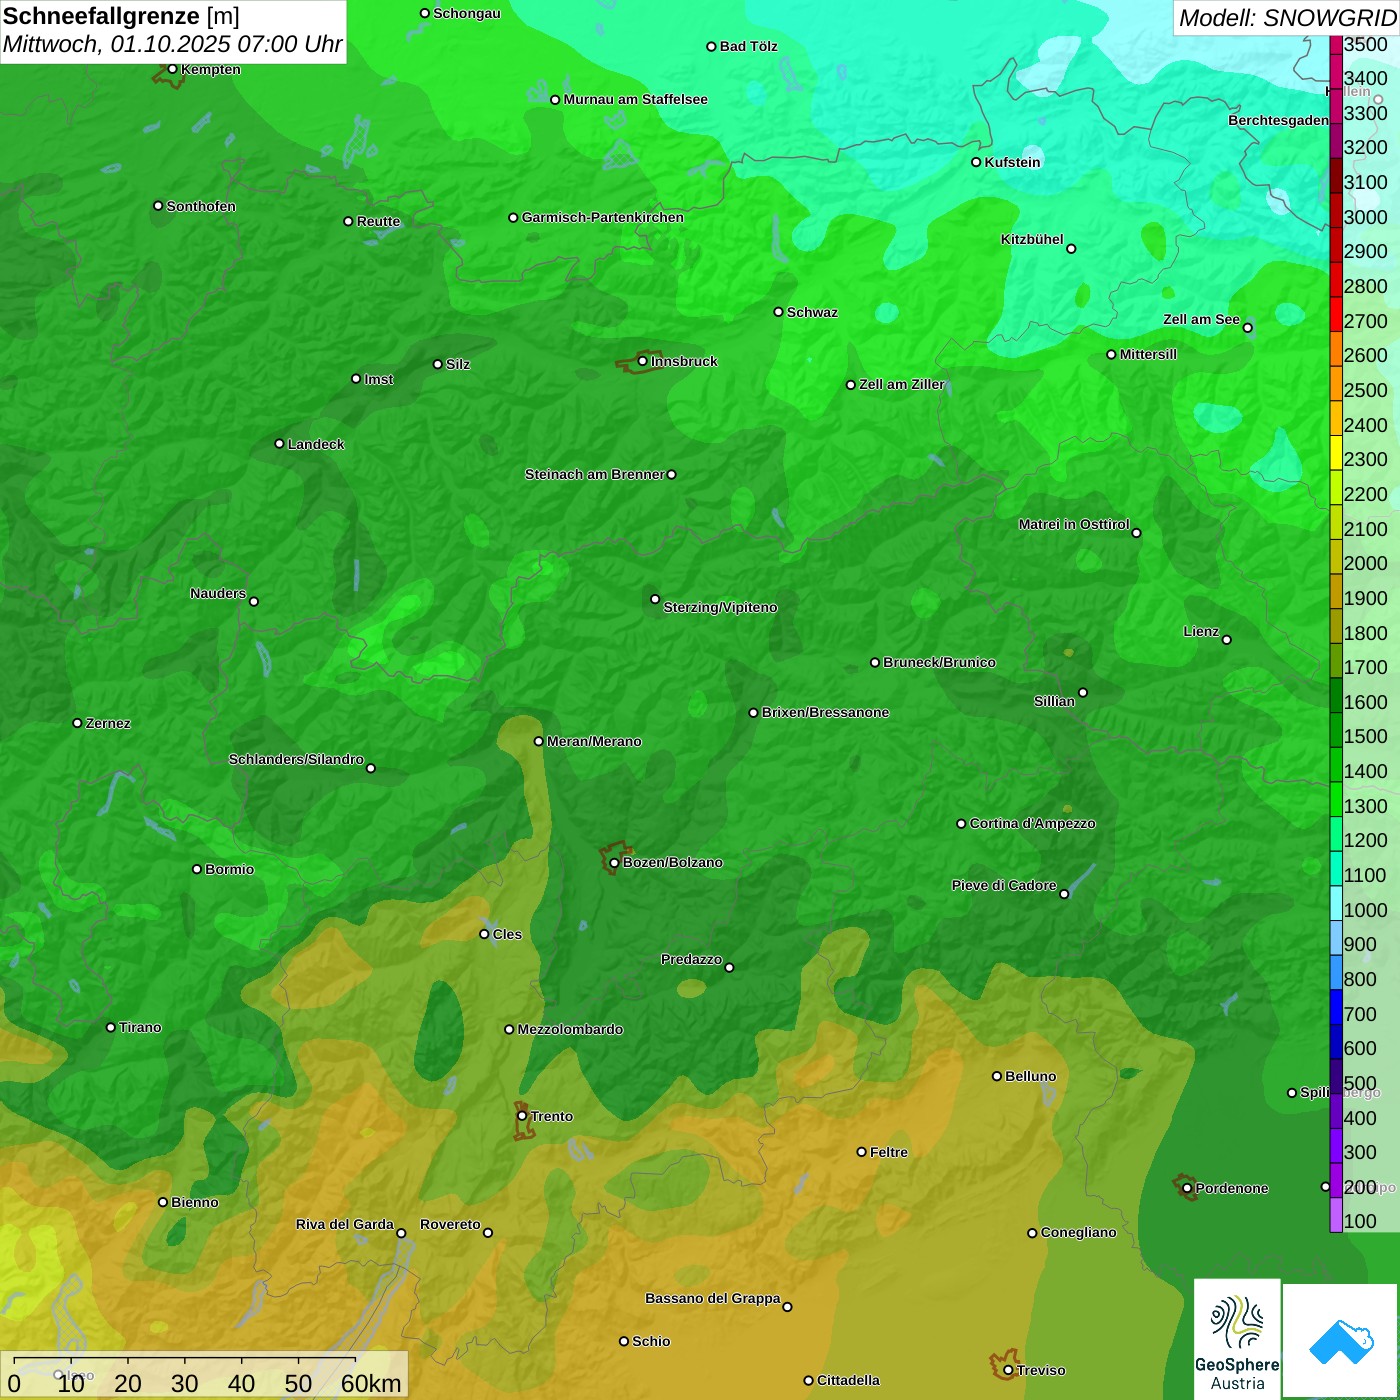Click the 'Brixen/Bressanone' label
1400x1400 pixels.
(x=826, y=713)
